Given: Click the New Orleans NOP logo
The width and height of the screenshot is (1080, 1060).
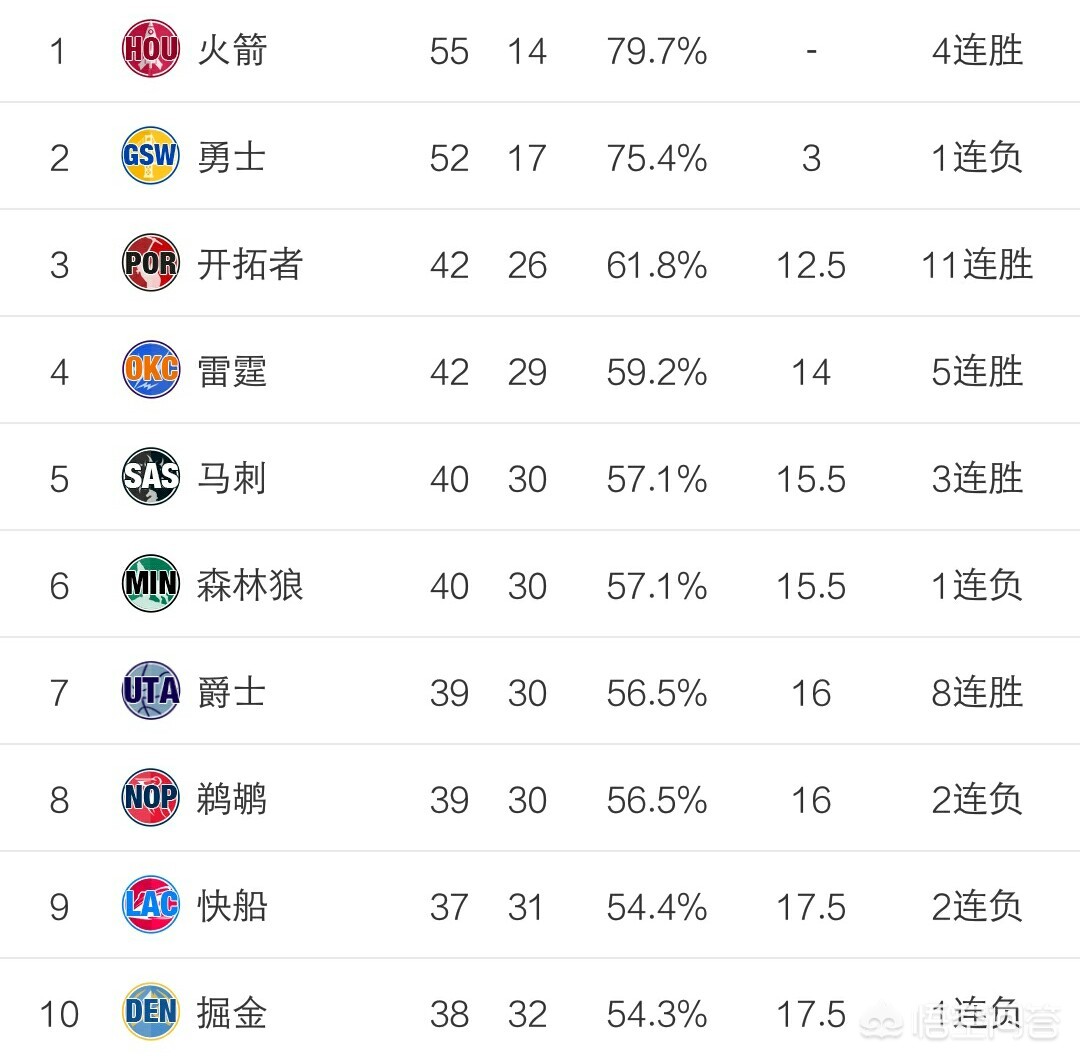Looking at the screenshot, I should click(151, 799).
